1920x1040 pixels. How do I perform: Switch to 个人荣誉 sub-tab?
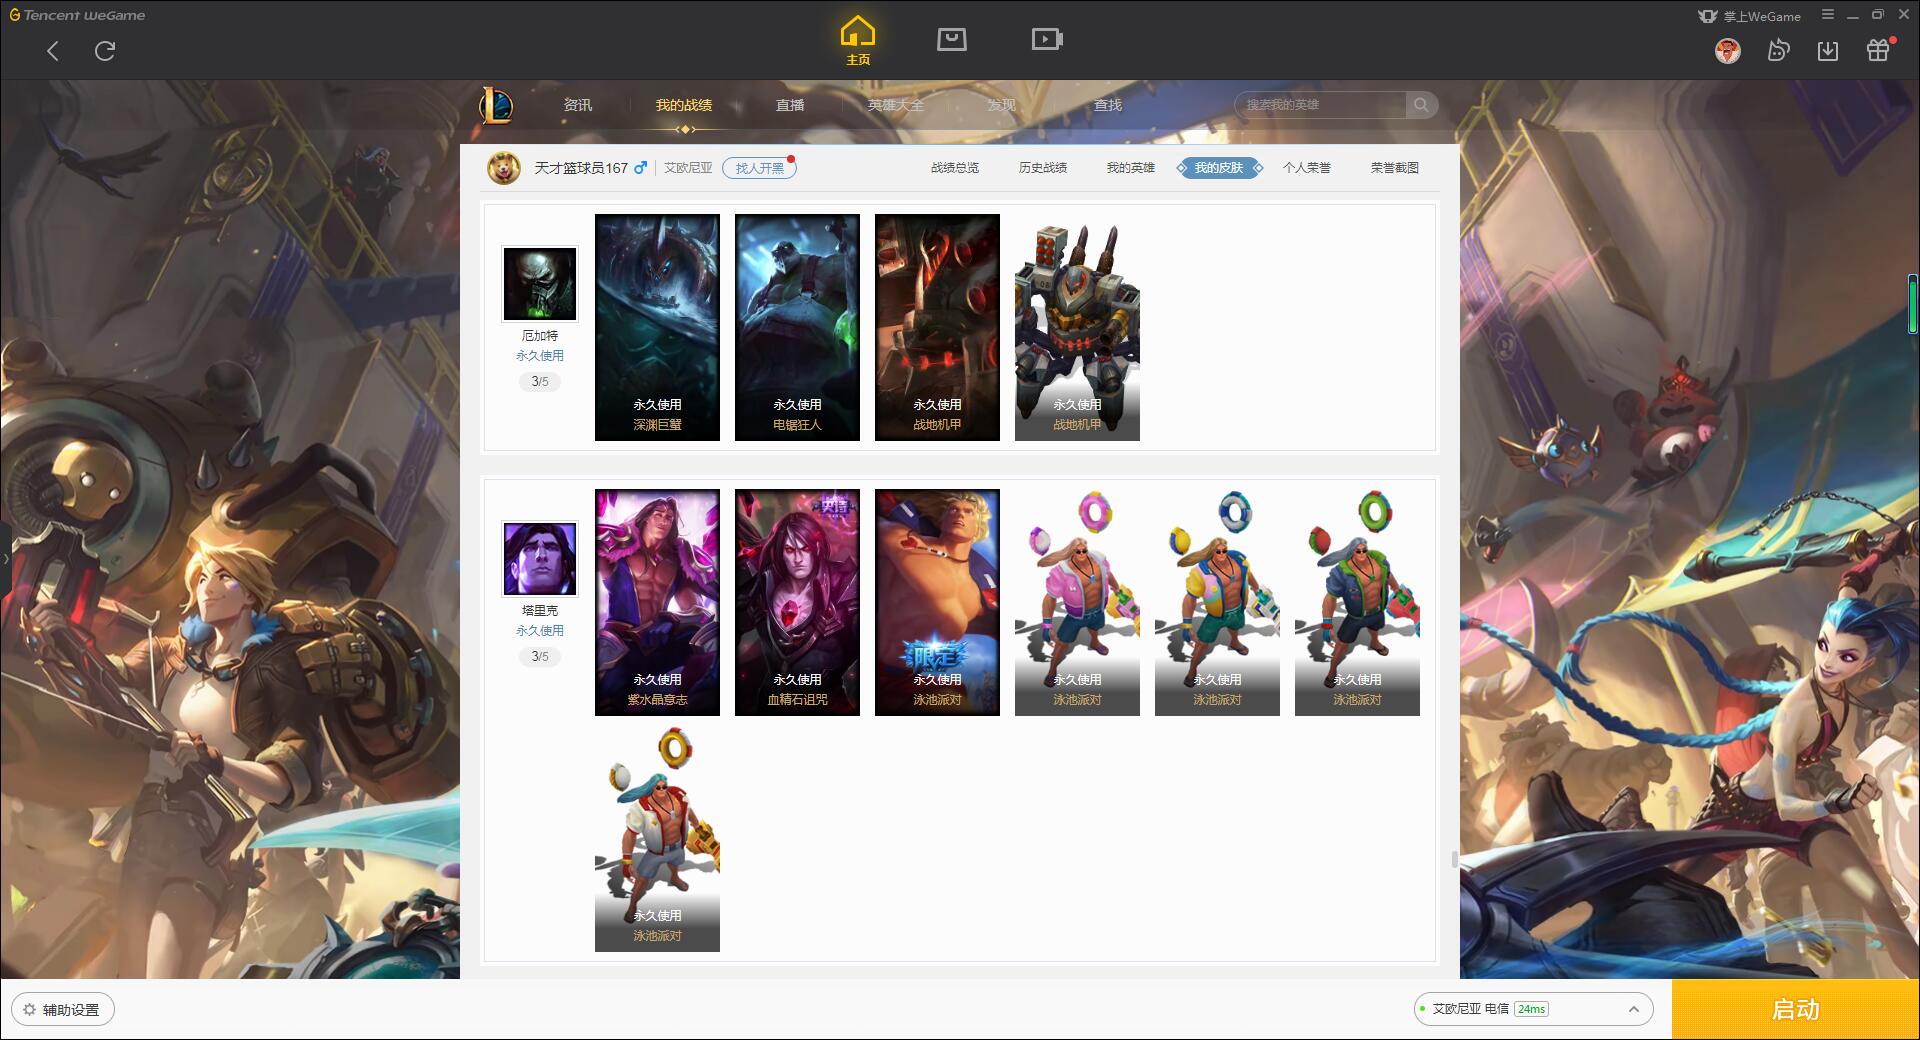1307,168
